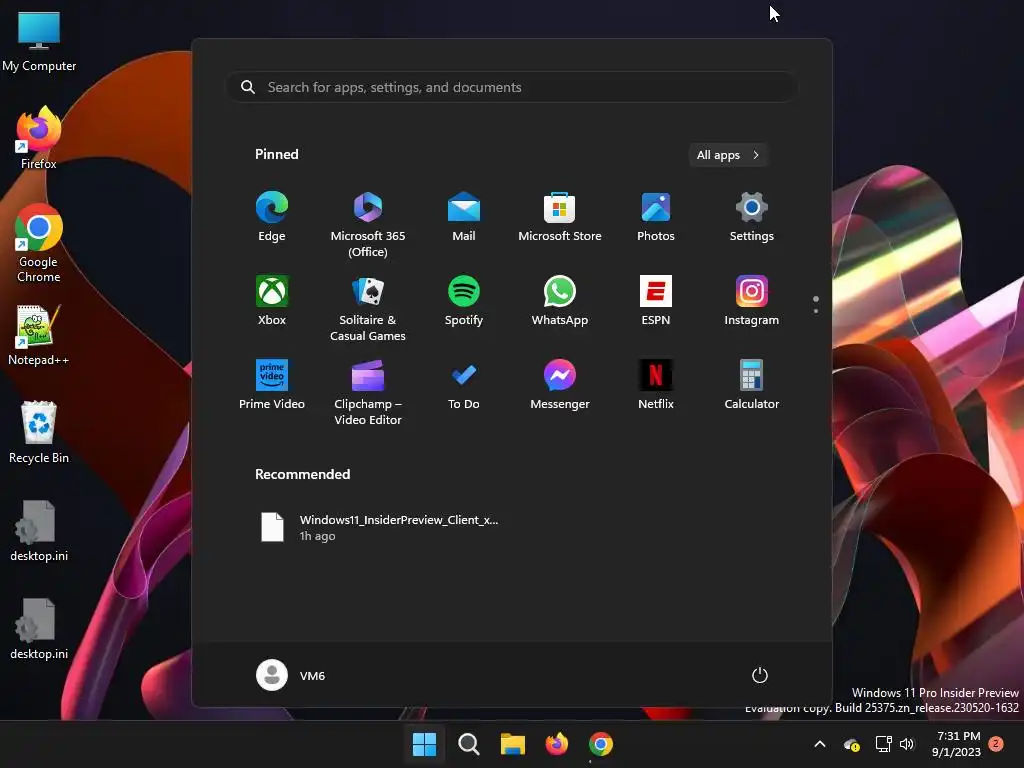Open the Calculator app

pyautogui.click(x=752, y=385)
